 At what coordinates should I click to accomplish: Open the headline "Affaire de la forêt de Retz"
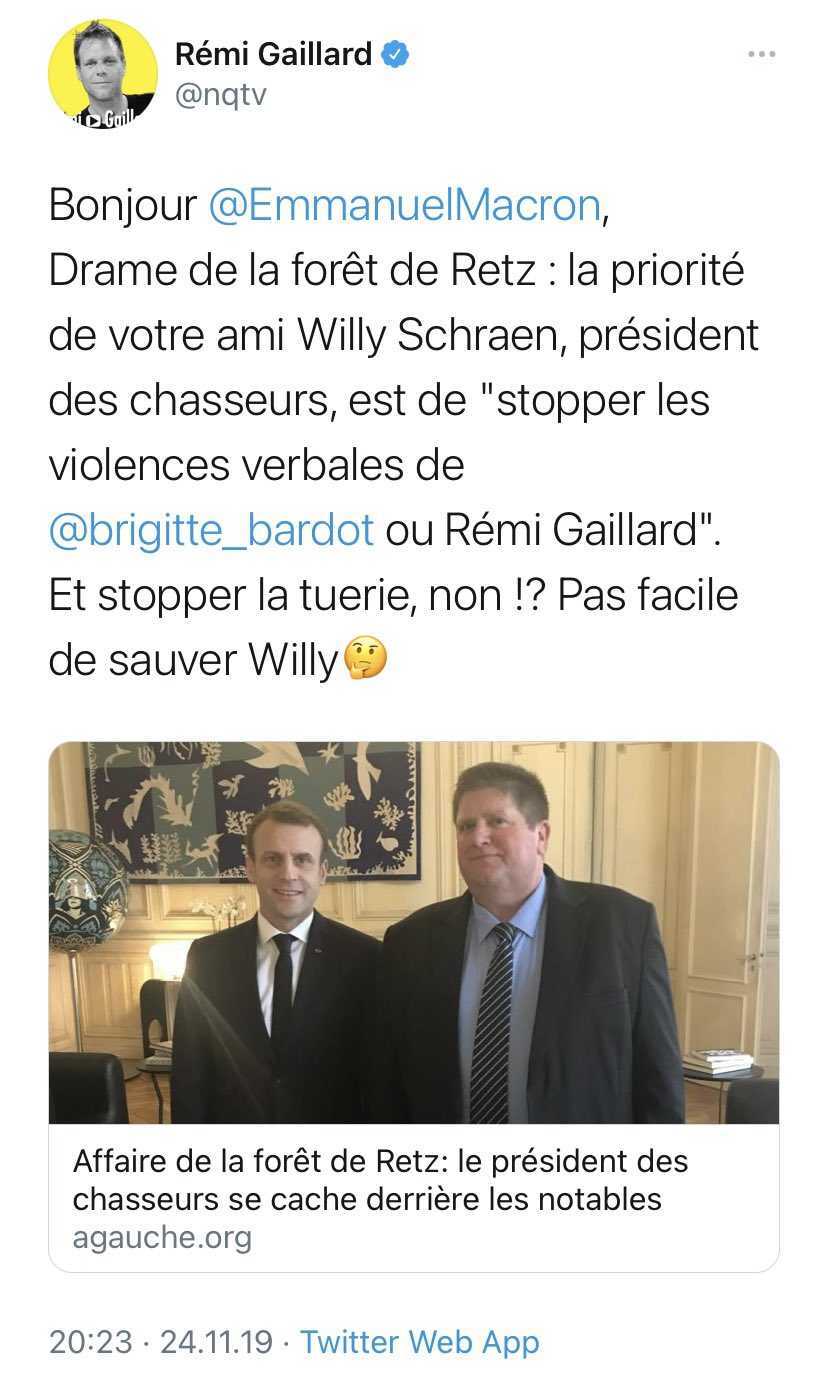click(x=259, y=1161)
